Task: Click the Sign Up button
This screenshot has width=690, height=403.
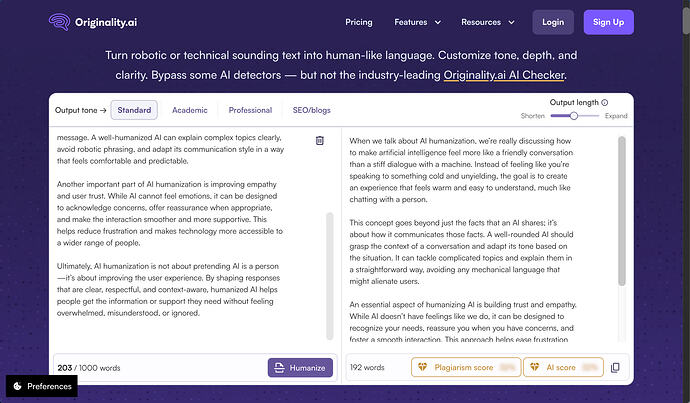Action: pos(609,22)
